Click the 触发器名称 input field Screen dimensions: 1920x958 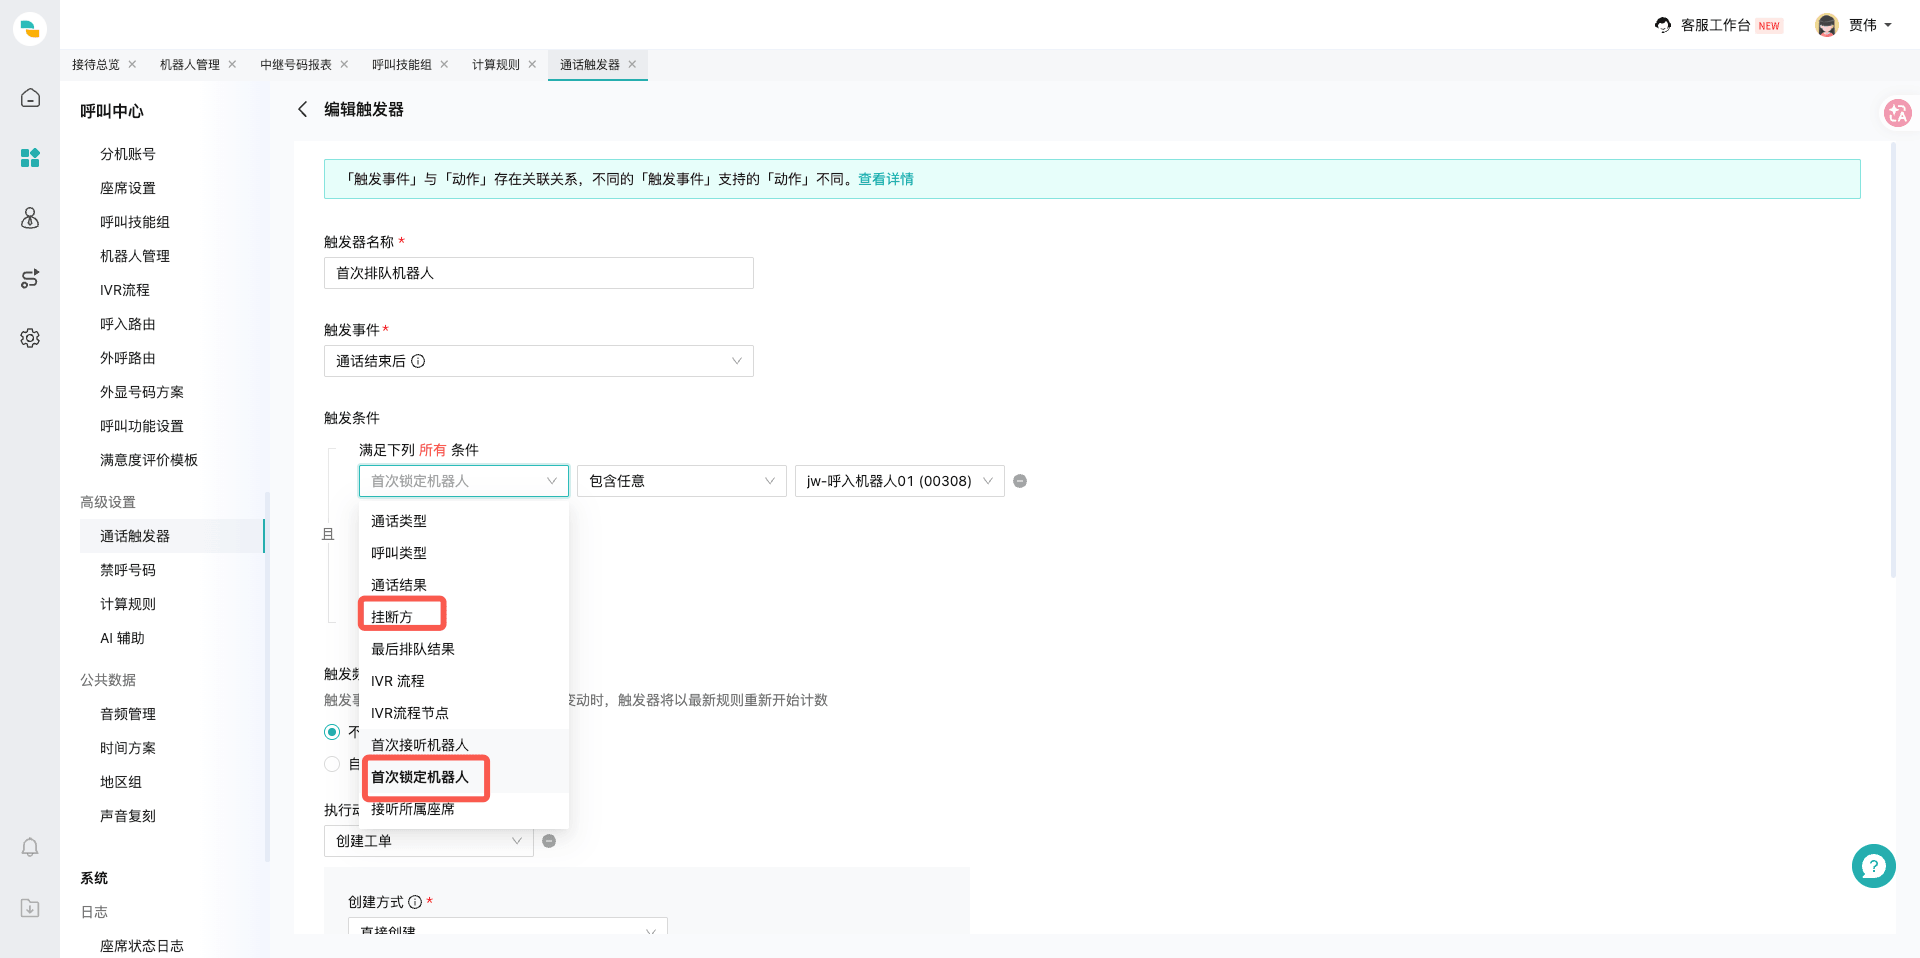(x=538, y=273)
